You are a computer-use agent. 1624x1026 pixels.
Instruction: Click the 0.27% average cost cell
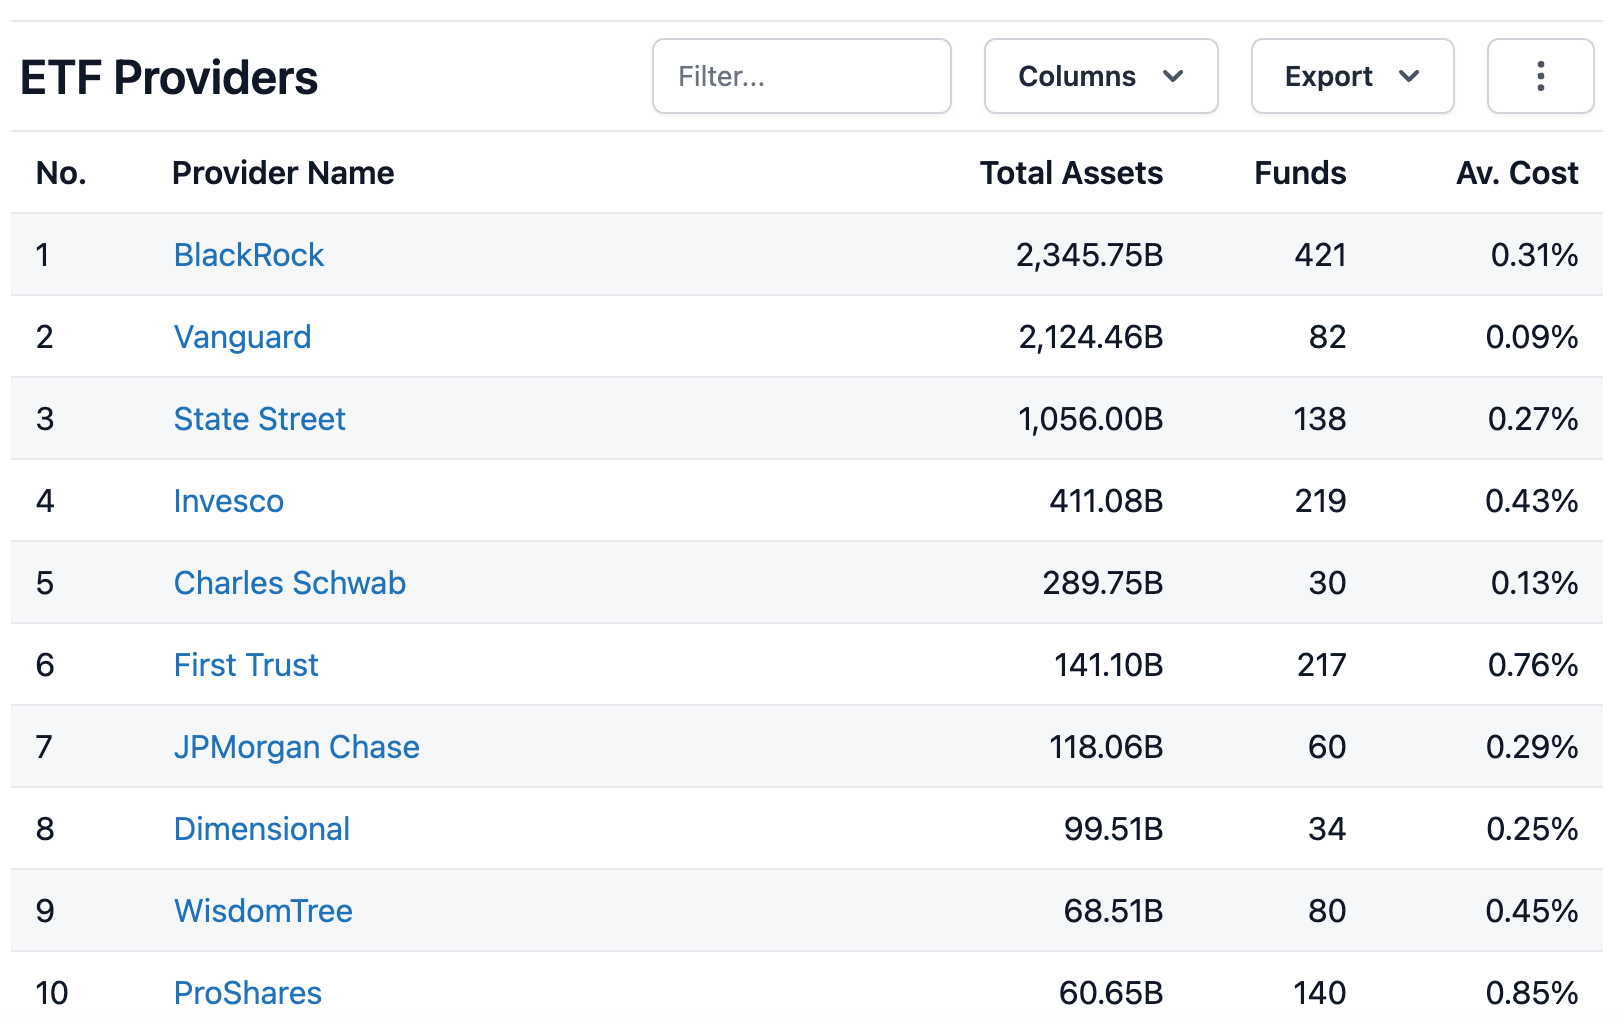point(1533,419)
